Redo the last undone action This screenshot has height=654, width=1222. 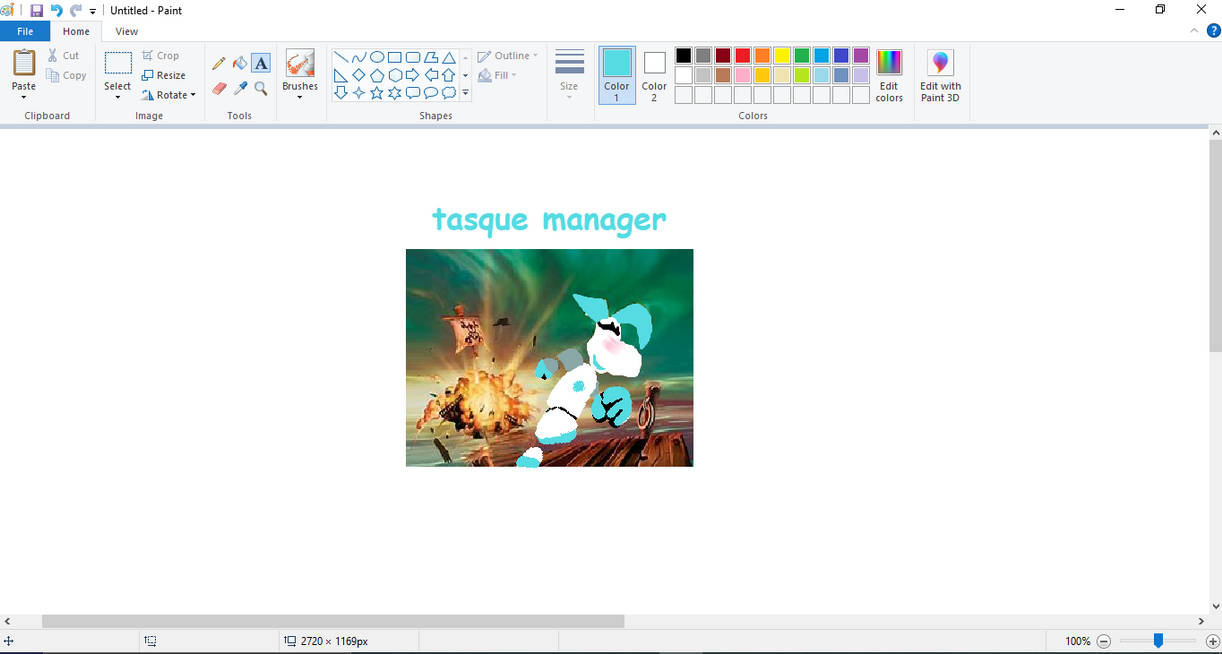tap(76, 10)
